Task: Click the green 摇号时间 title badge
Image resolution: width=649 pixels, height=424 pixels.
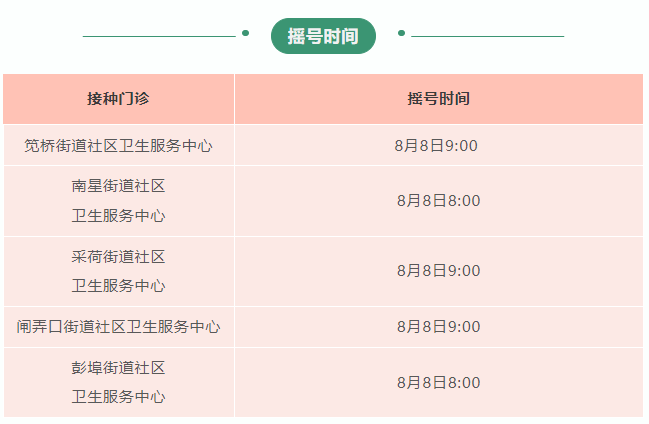Action: pos(323,36)
